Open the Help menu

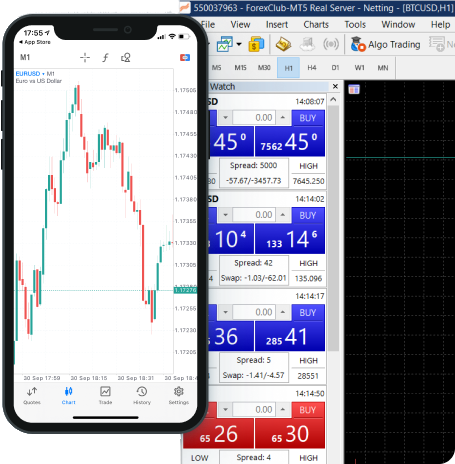440,25
